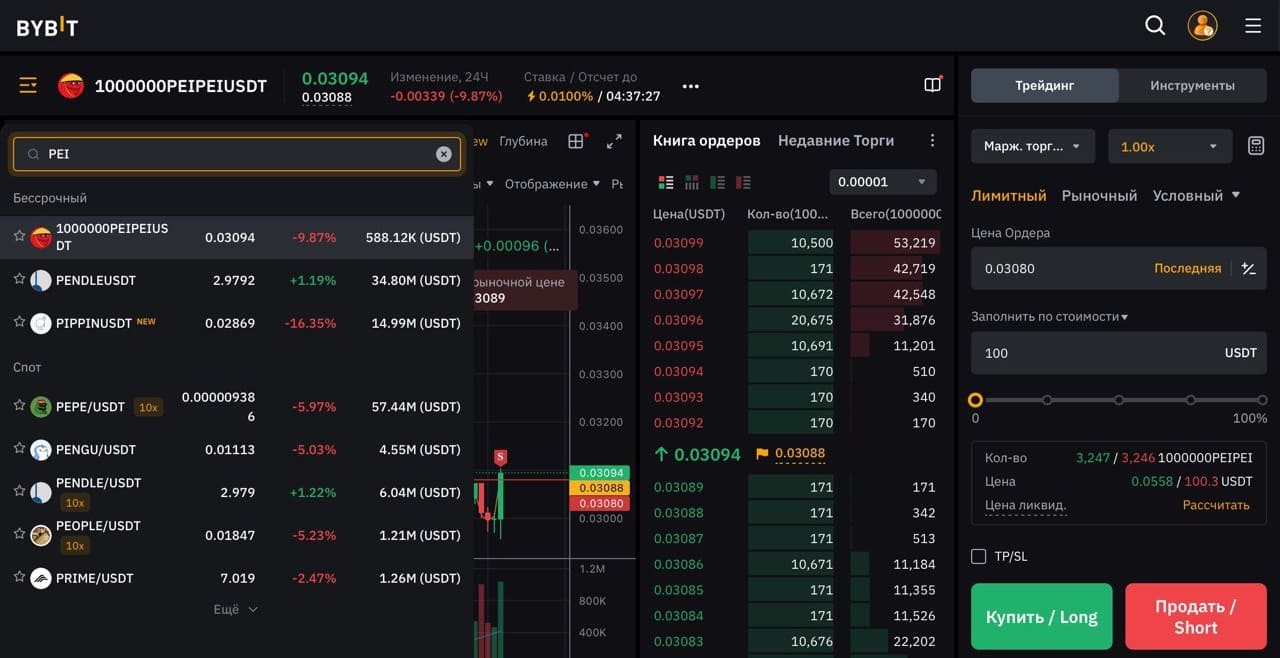The width and height of the screenshot is (1280, 658).
Task: Open the hamburger menu at top right
Action: tap(1253, 26)
